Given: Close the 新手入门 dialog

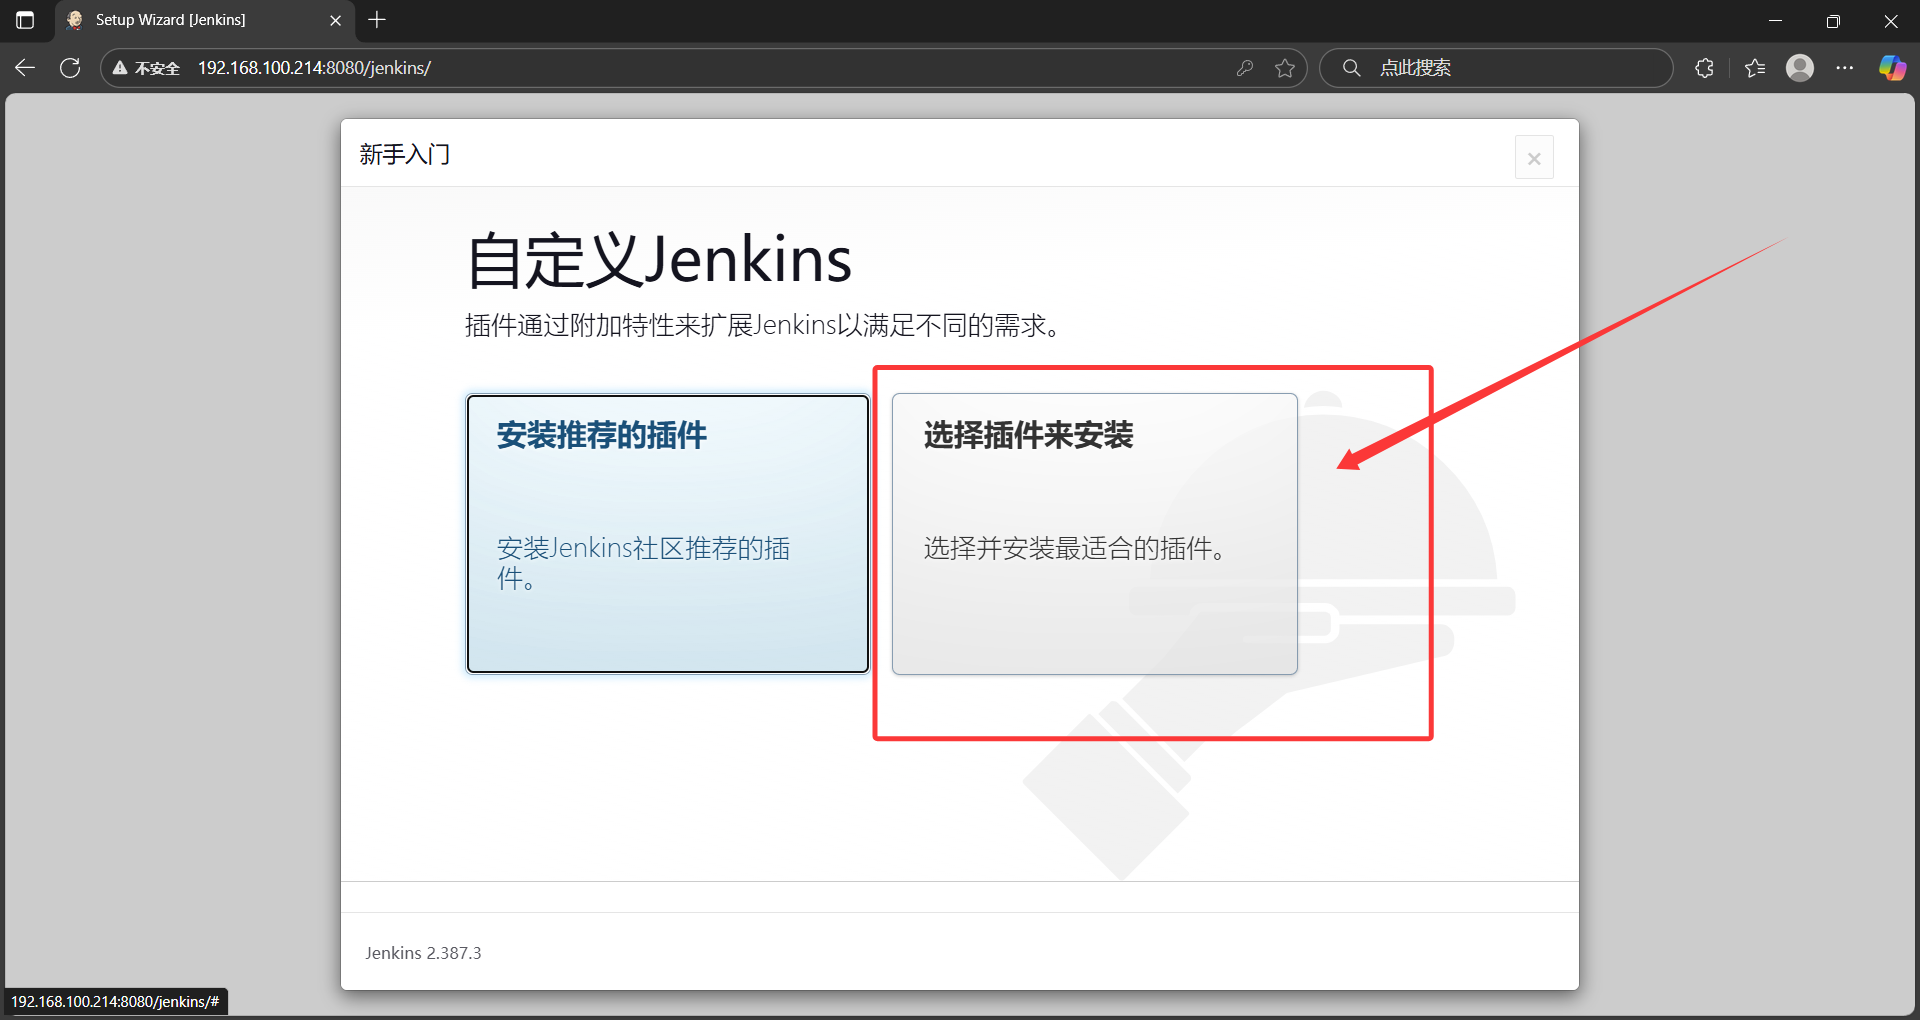Looking at the screenshot, I should pyautogui.click(x=1534, y=158).
